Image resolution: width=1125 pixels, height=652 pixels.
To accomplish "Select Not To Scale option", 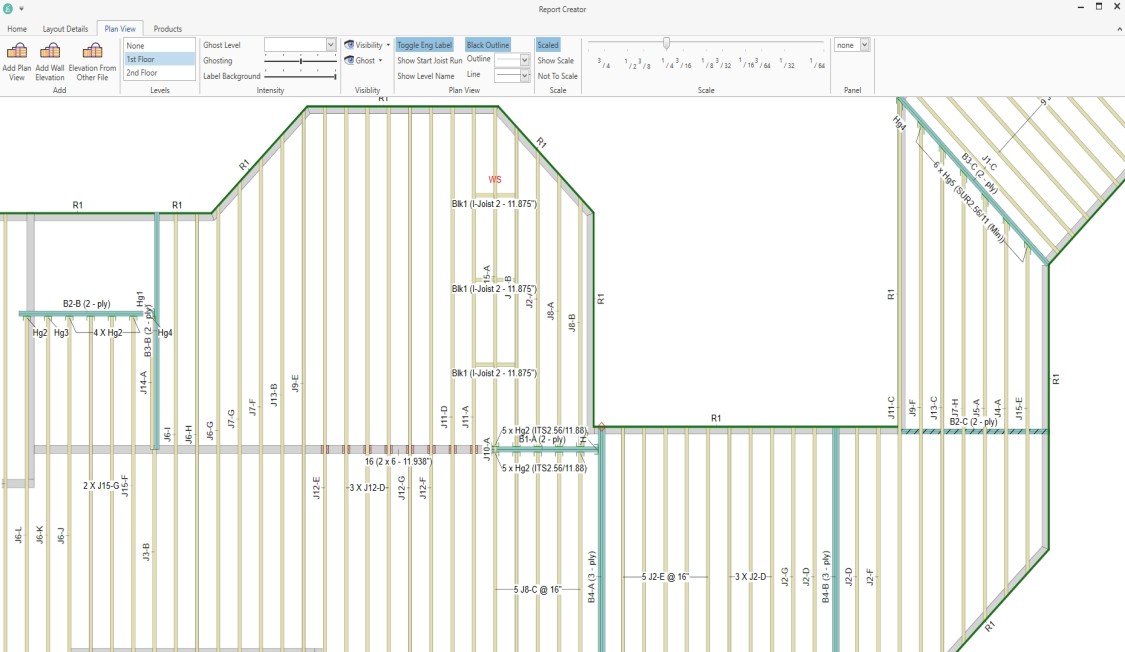I will click(x=557, y=76).
